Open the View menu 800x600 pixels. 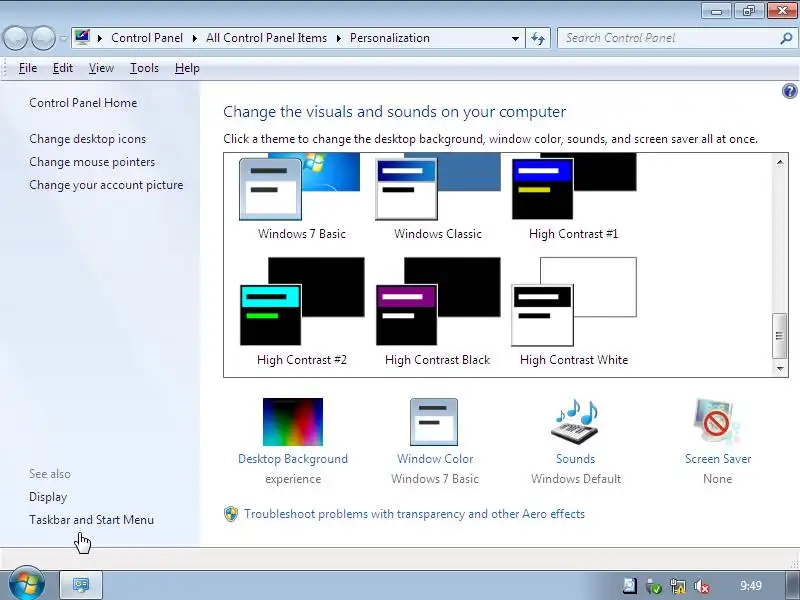click(101, 68)
